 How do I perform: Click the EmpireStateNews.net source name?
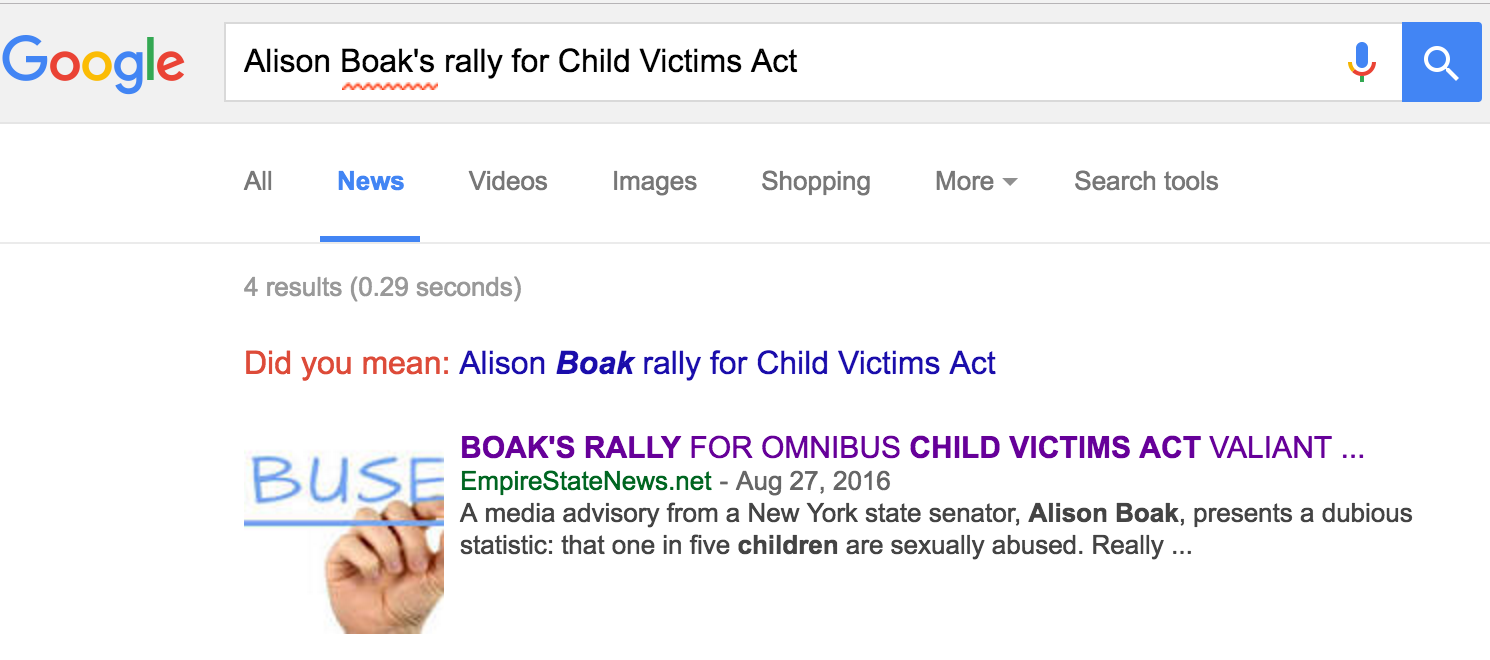[x=585, y=481]
